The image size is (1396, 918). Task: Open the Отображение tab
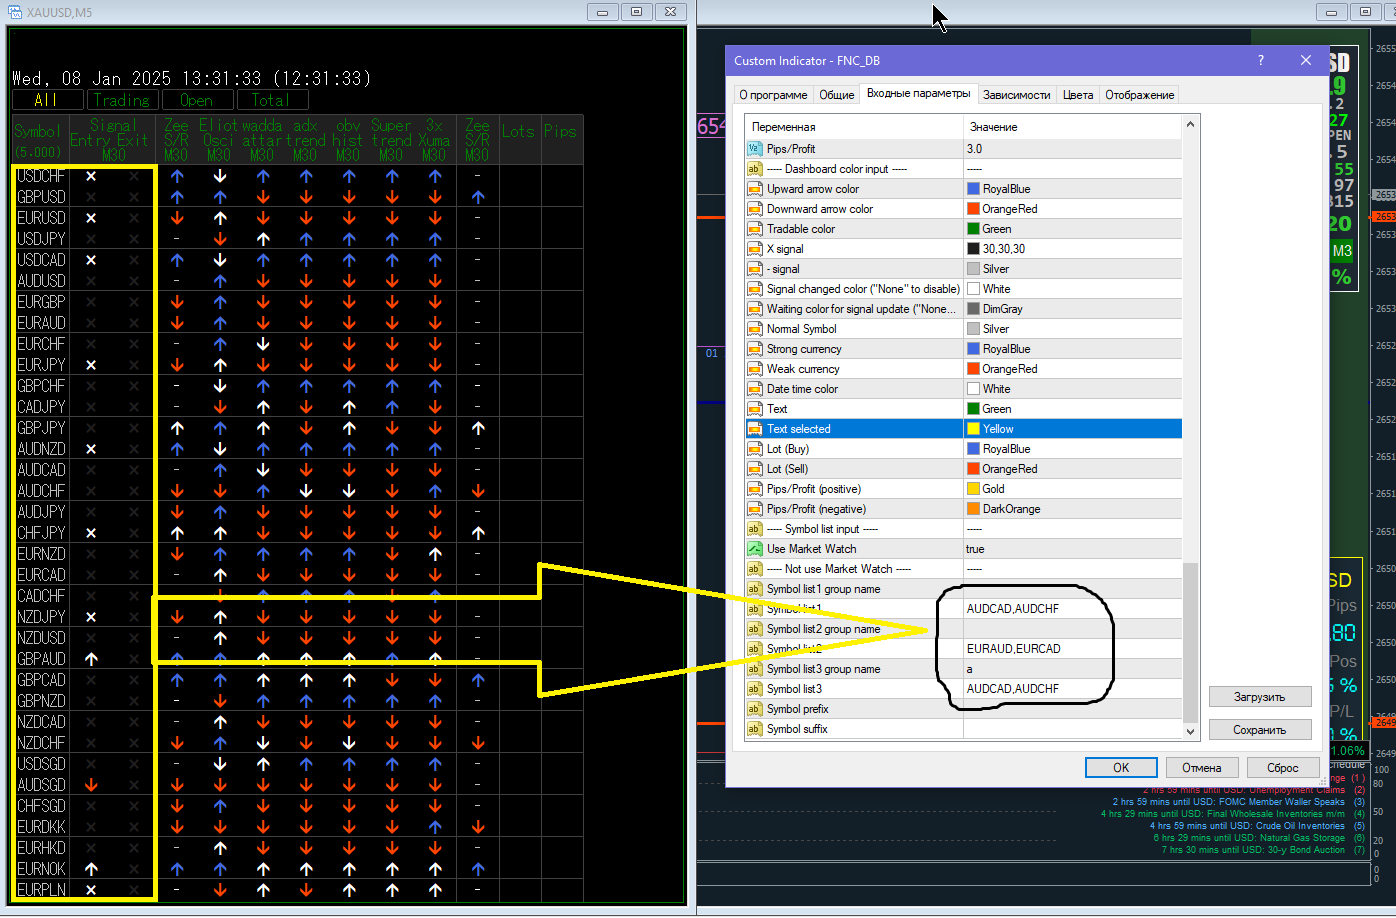point(1140,95)
